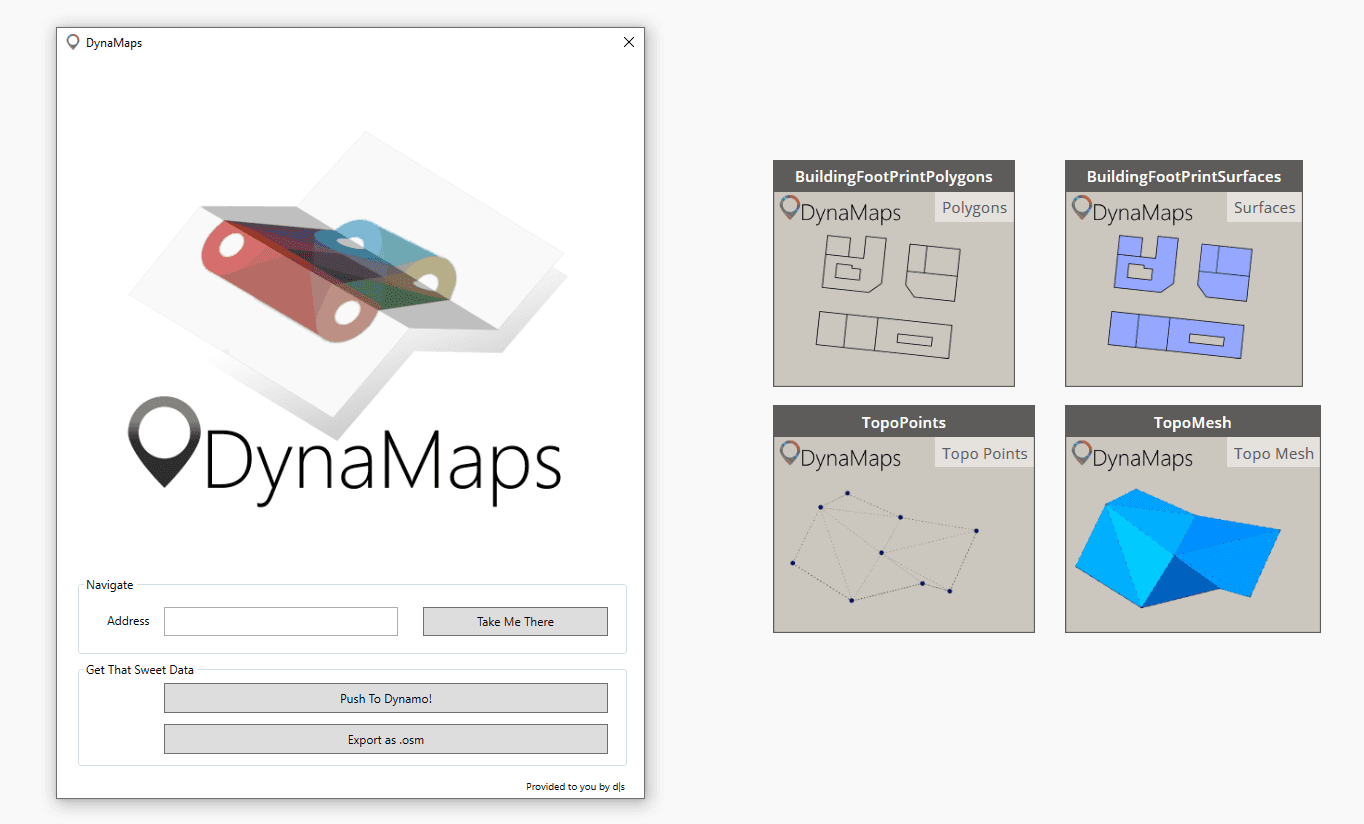Click the dotted topo points preview

885,546
